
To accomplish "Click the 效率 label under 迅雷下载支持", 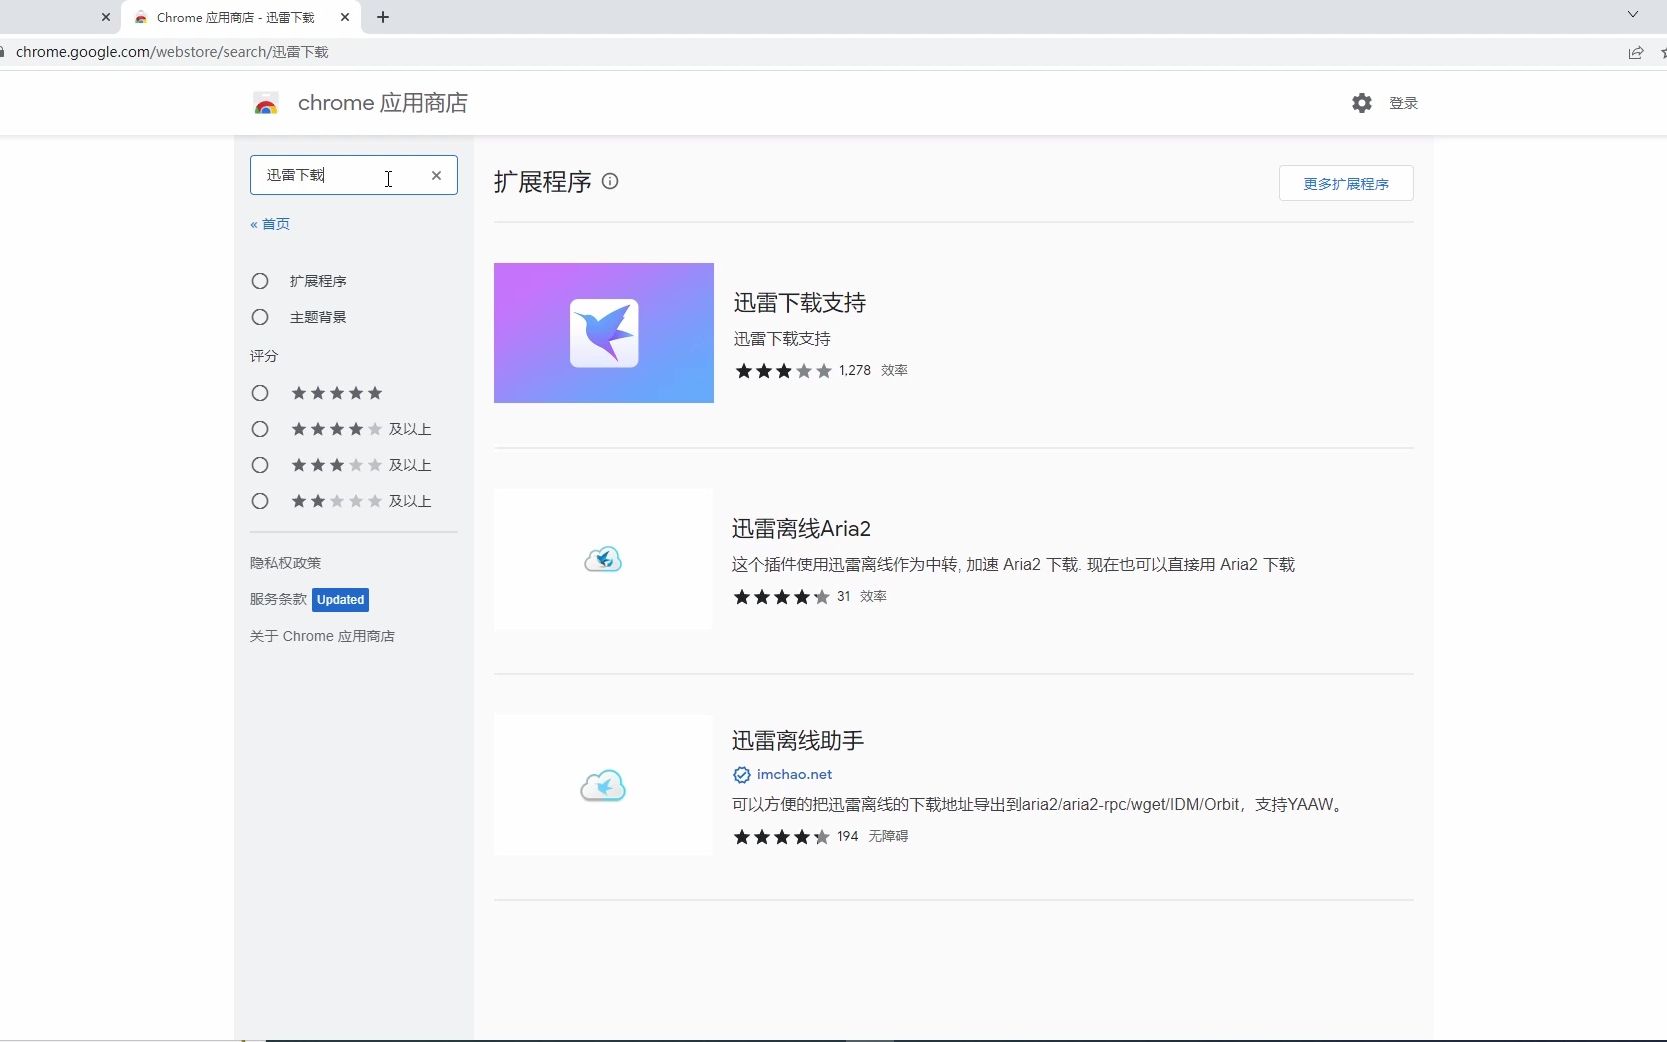I will (x=894, y=371).
